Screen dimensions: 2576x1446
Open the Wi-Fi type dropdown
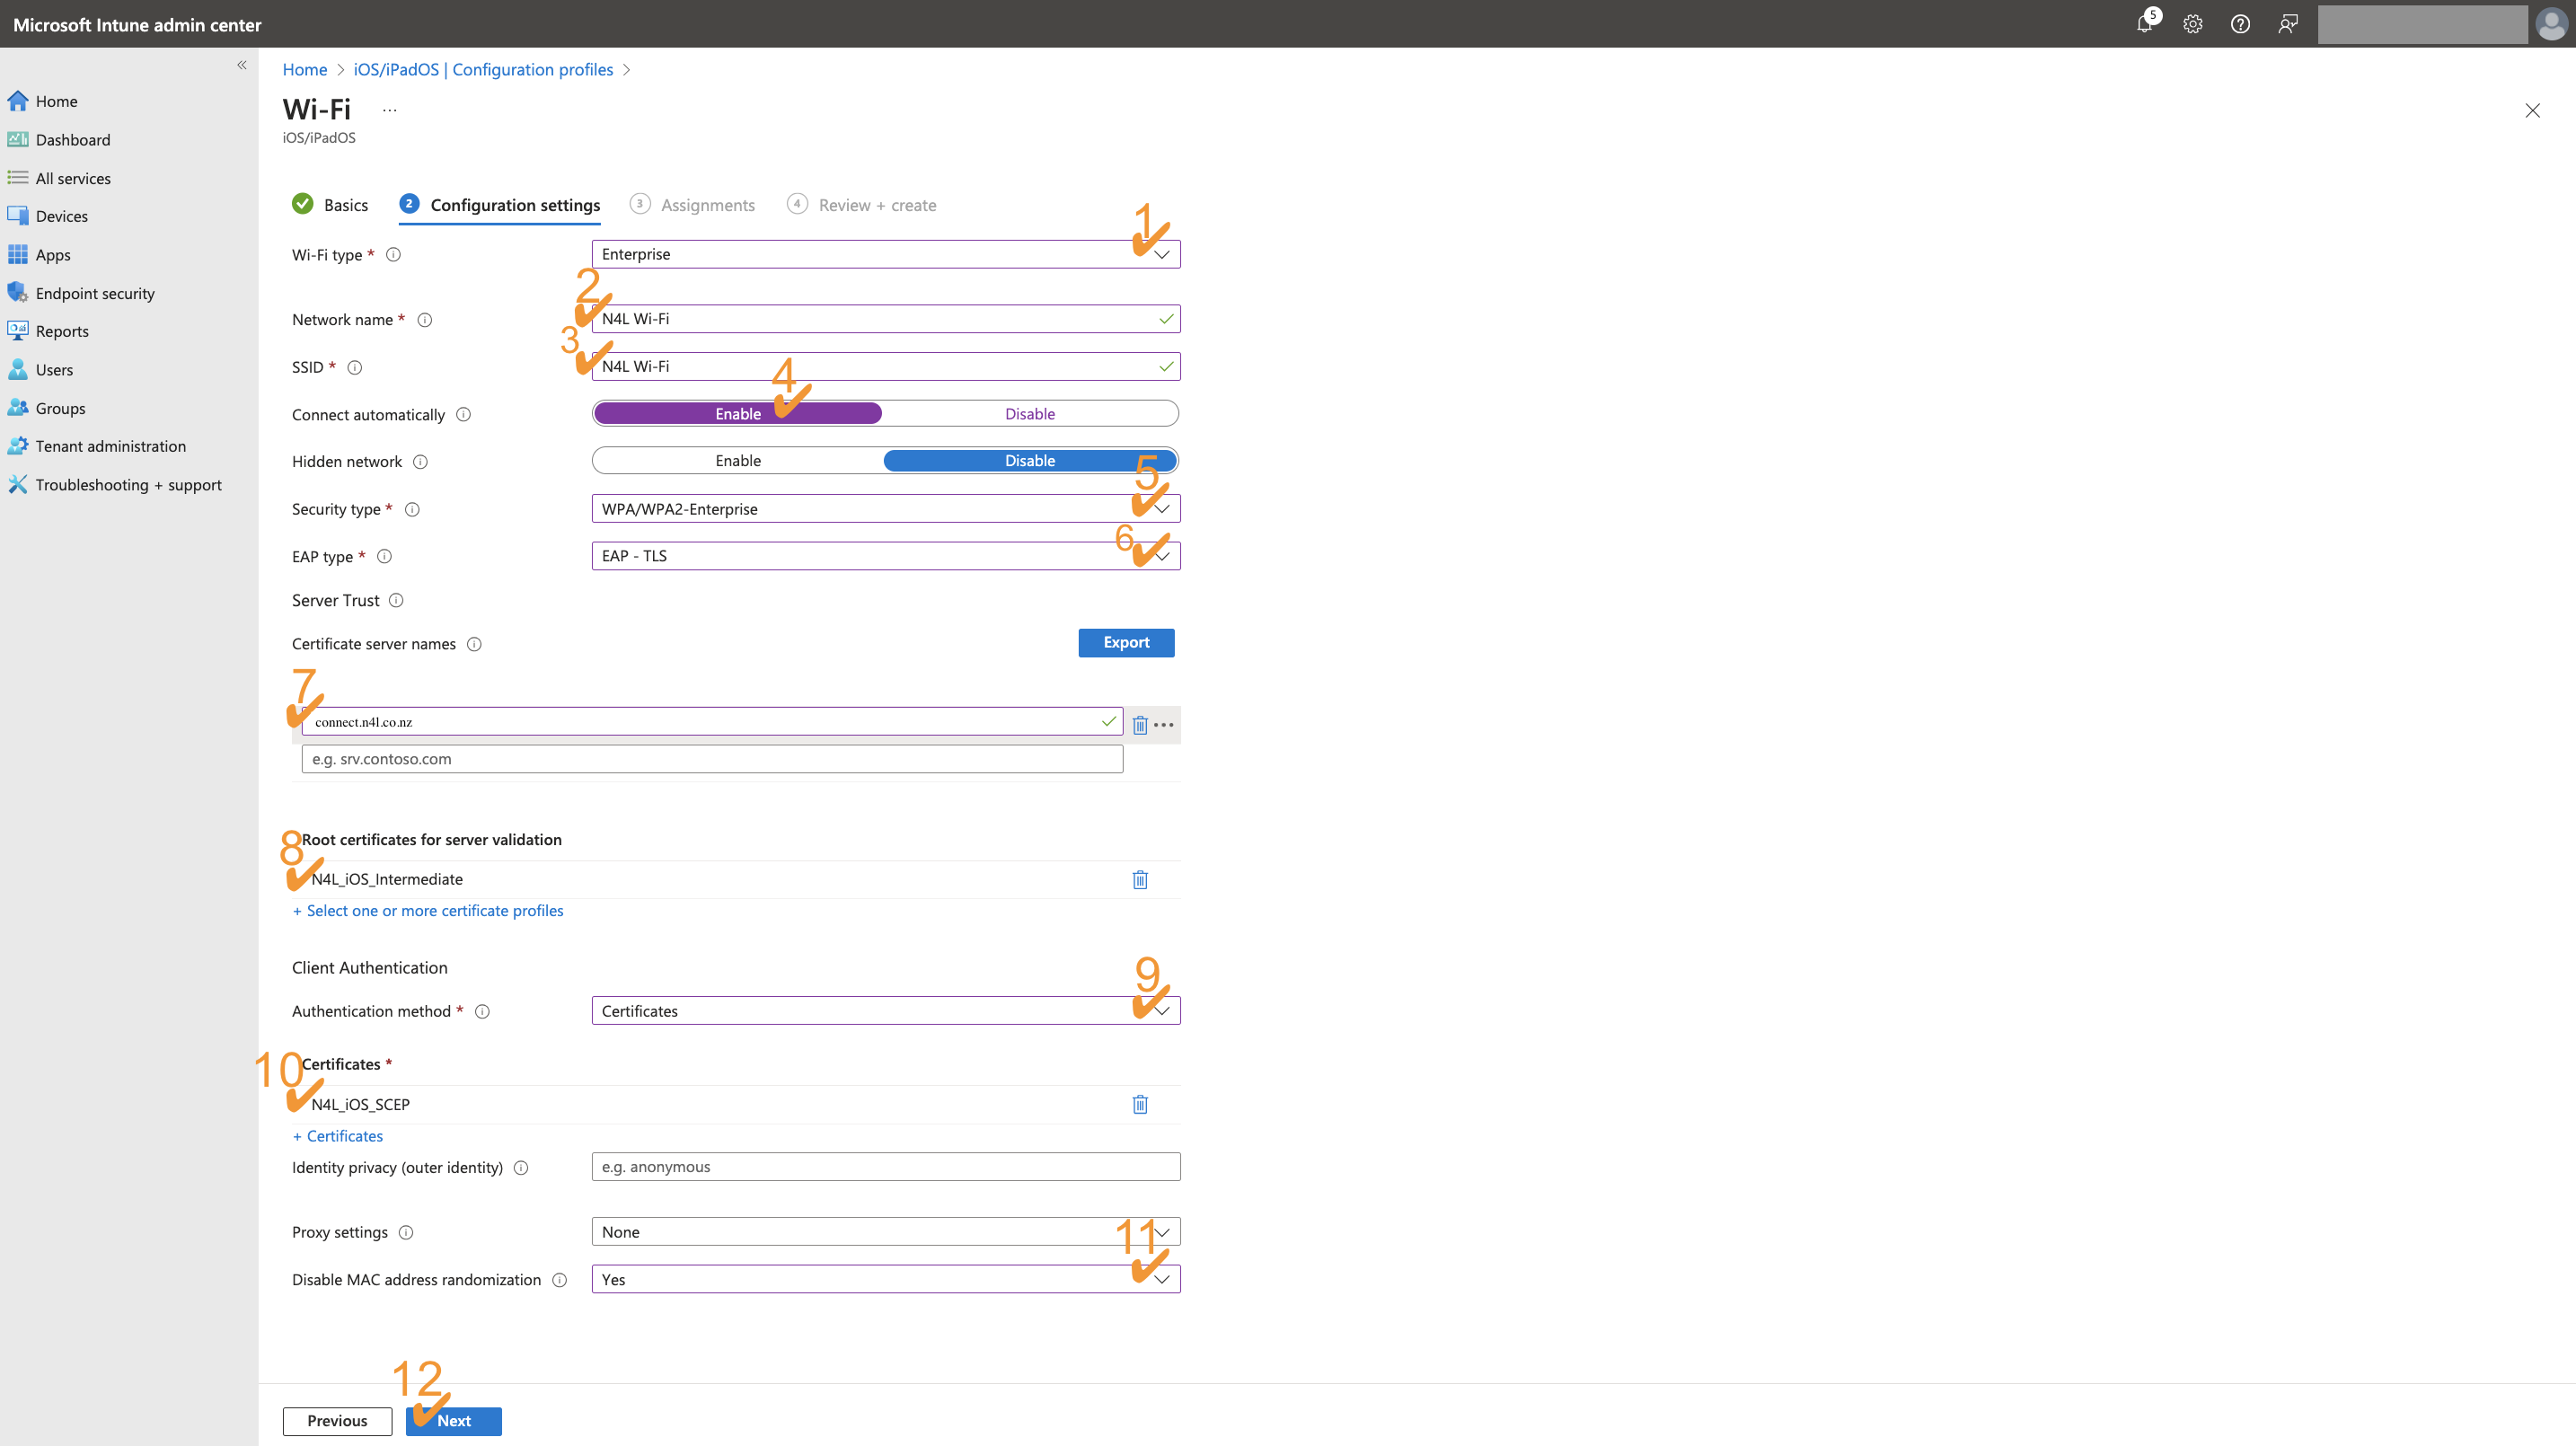(1161, 254)
